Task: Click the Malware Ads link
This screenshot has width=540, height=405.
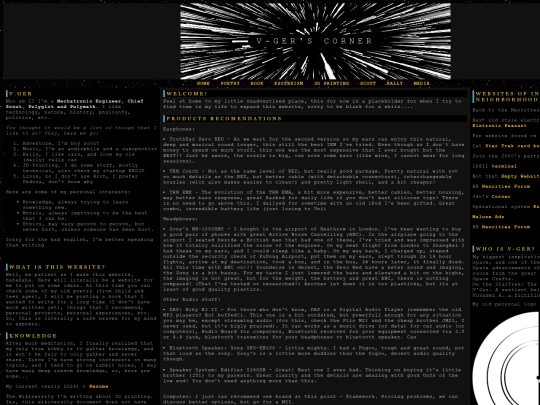Action: (488, 217)
